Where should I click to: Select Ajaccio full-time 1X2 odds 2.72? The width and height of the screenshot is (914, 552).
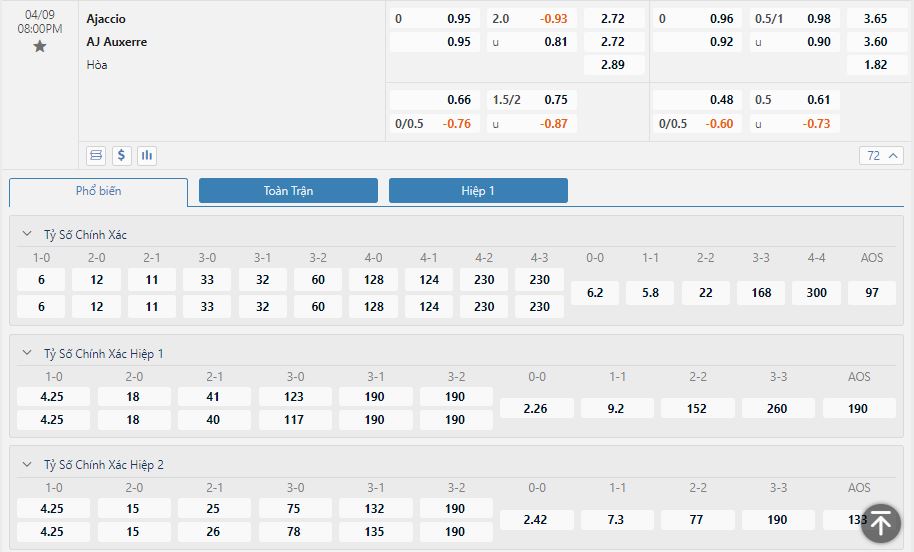pos(614,19)
